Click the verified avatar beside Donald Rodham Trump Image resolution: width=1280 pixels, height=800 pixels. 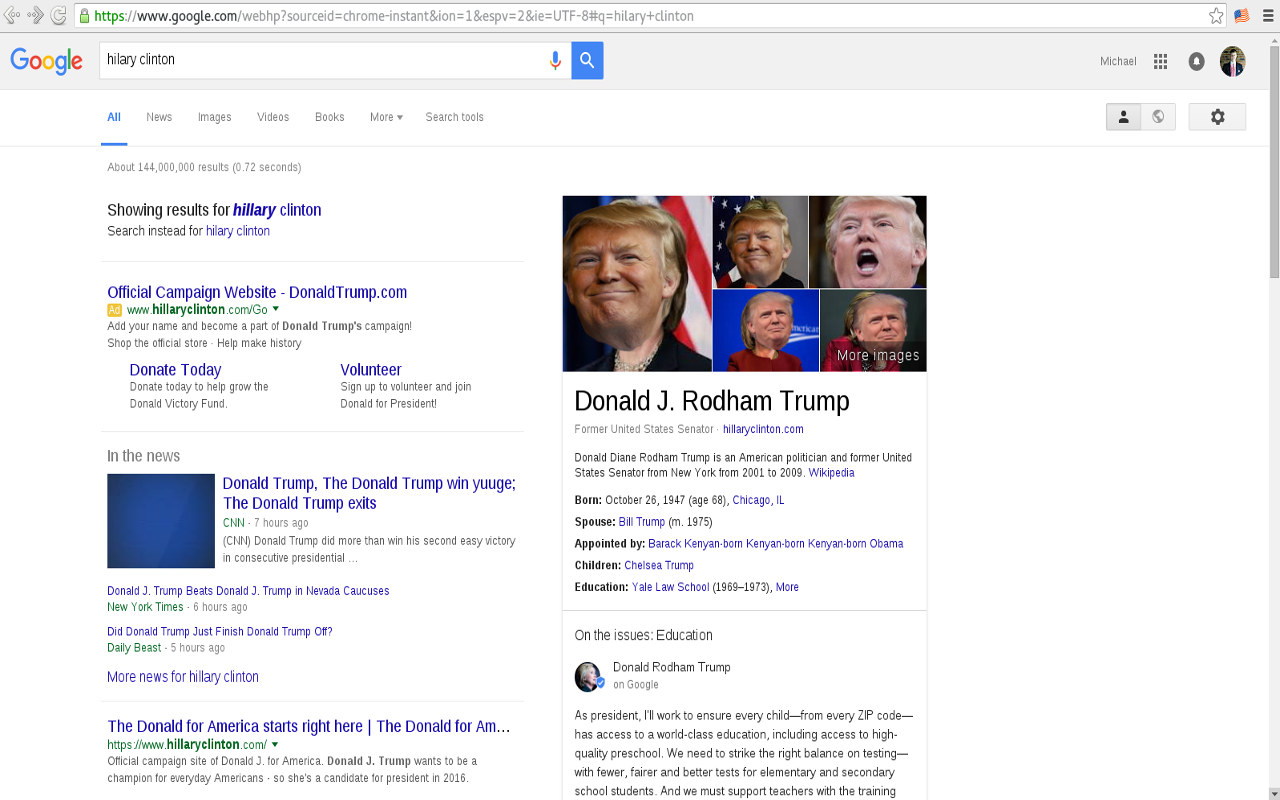(589, 677)
